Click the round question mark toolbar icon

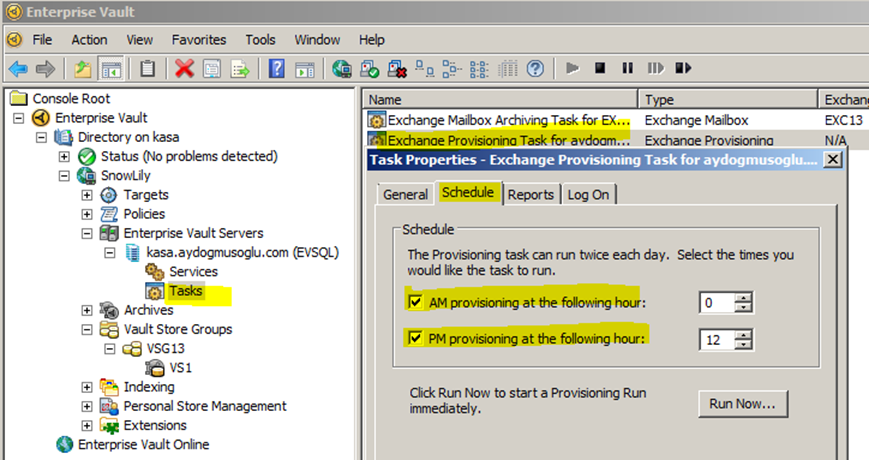[535, 69]
